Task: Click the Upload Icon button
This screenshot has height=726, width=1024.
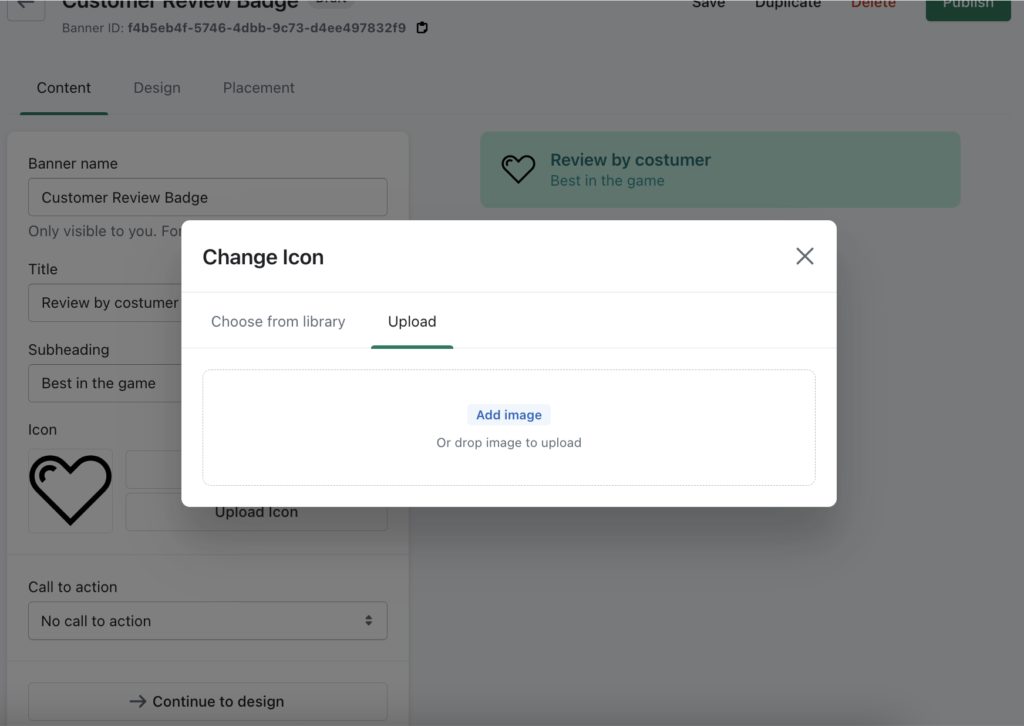Action: pos(256,512)
